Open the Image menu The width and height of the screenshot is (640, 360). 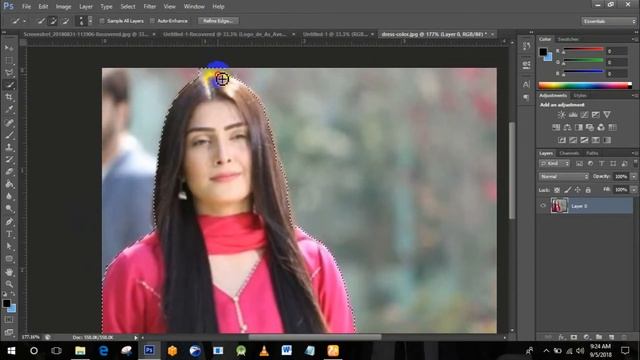[x=63, y=7]
